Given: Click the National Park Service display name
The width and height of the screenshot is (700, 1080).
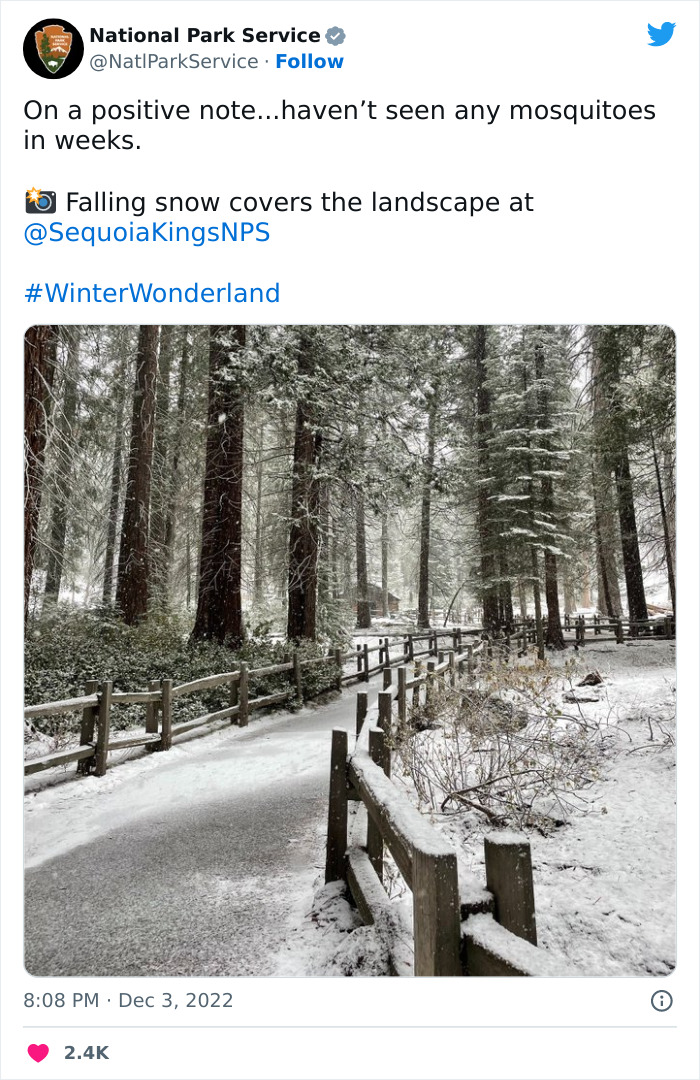Looking at the screenshot, I should click(x=205, y=35).
